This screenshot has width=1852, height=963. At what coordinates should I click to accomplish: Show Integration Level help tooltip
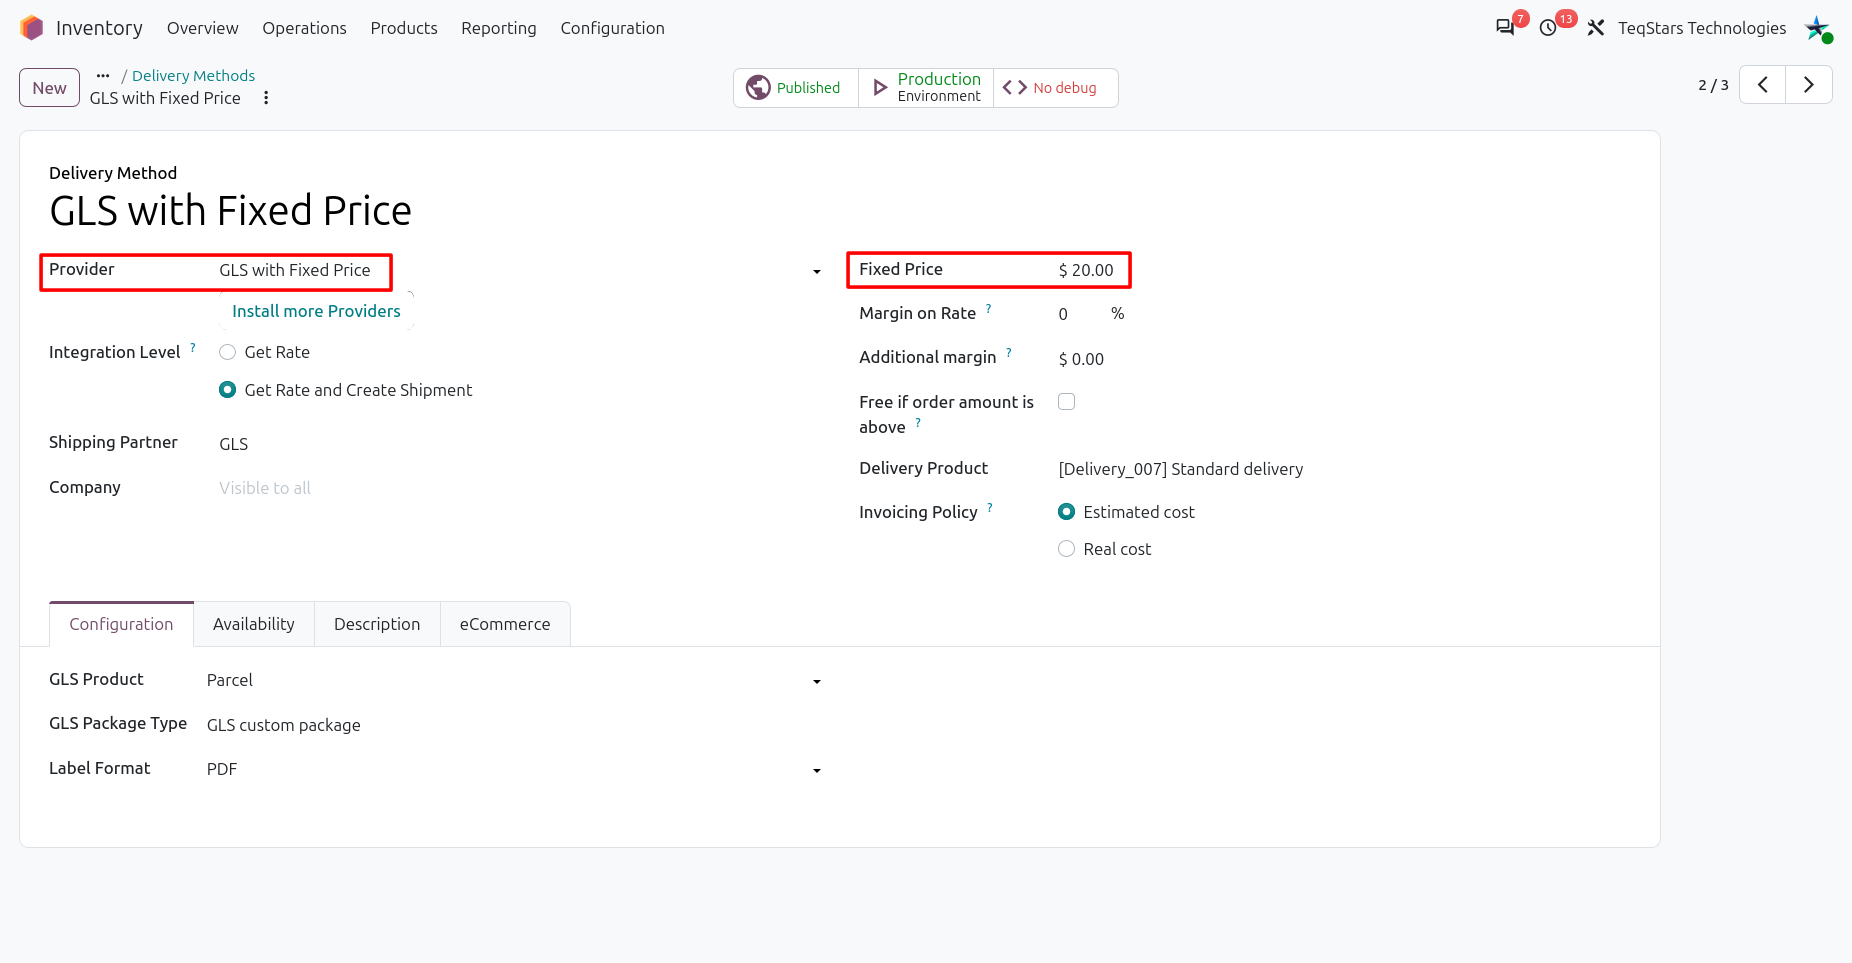193,347
